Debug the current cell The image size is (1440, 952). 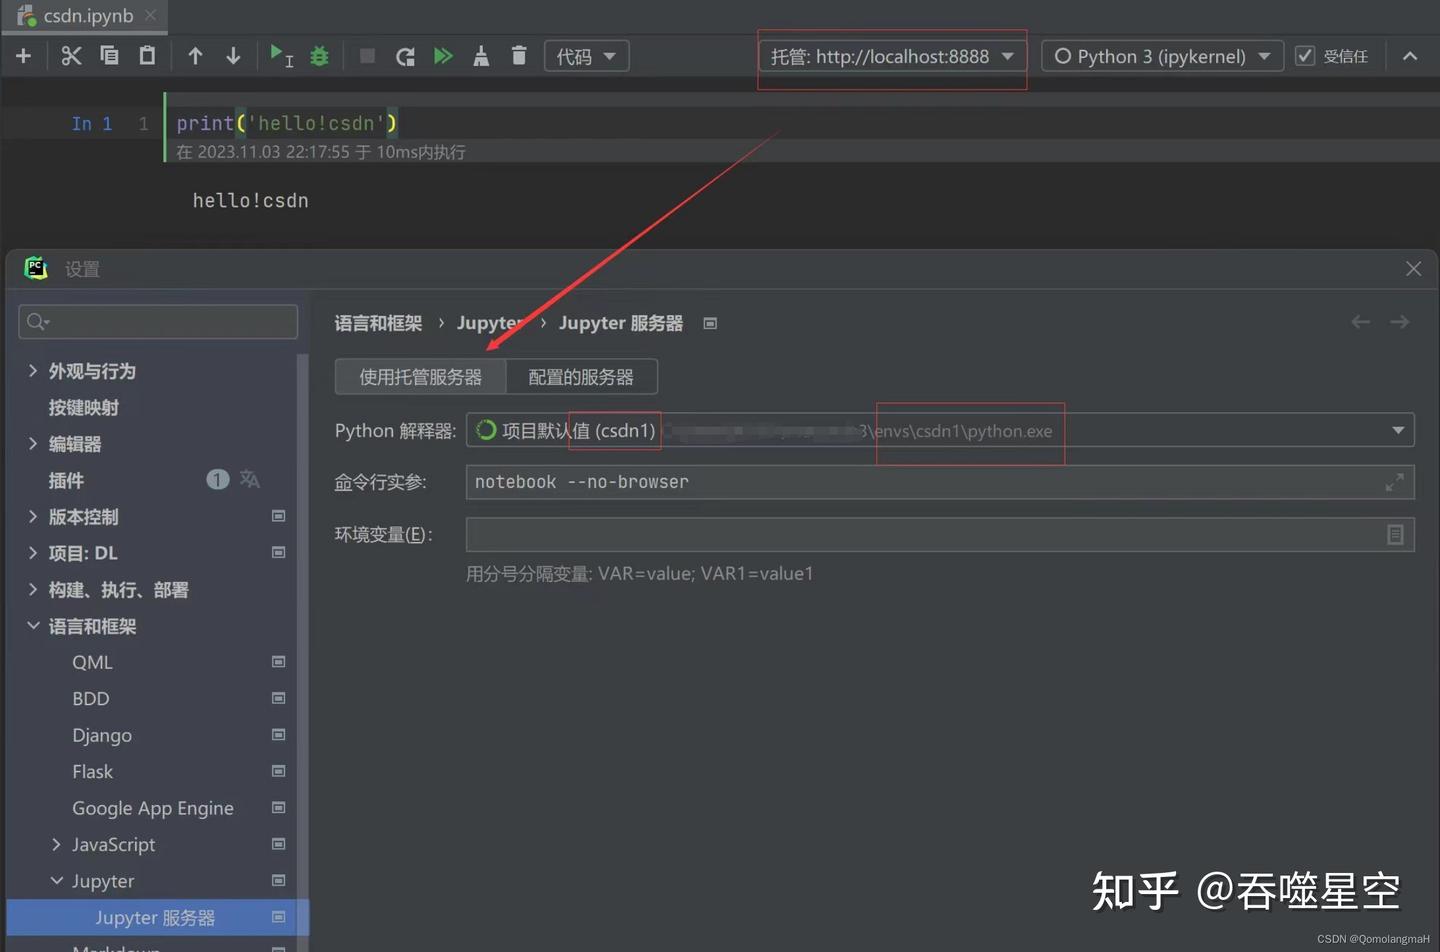coord(319,56)
